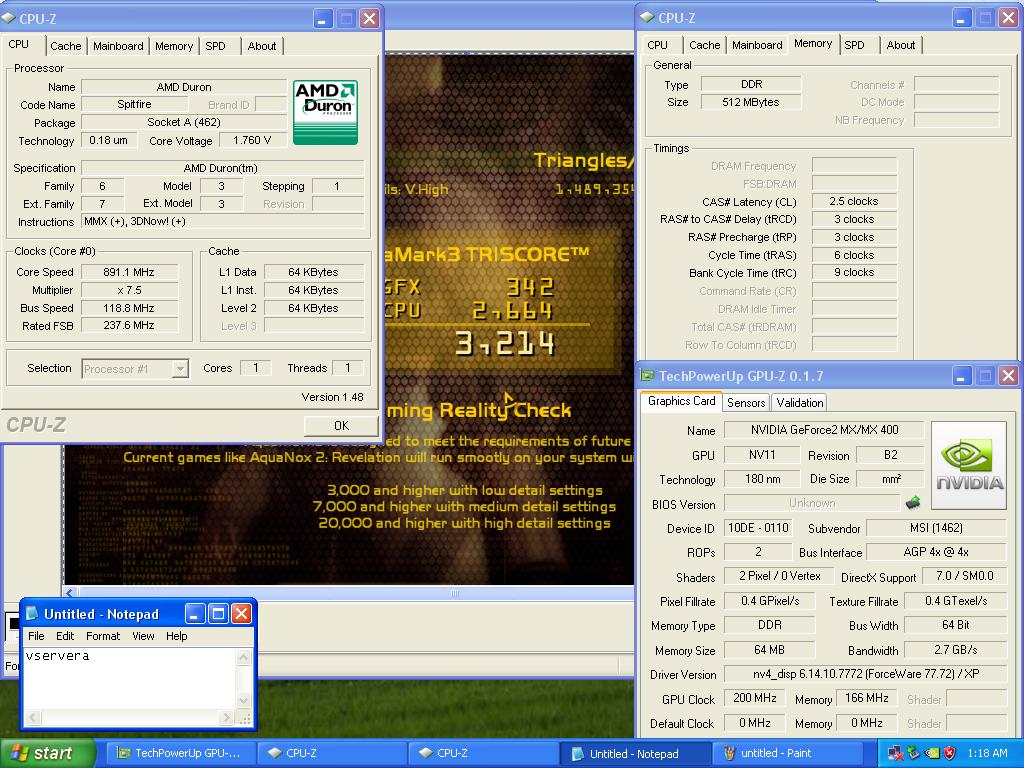Viewport: 1024px width, 768px height.
Task: Activate untitled - Paint taskbar button
Action: (x=786, y=753)
